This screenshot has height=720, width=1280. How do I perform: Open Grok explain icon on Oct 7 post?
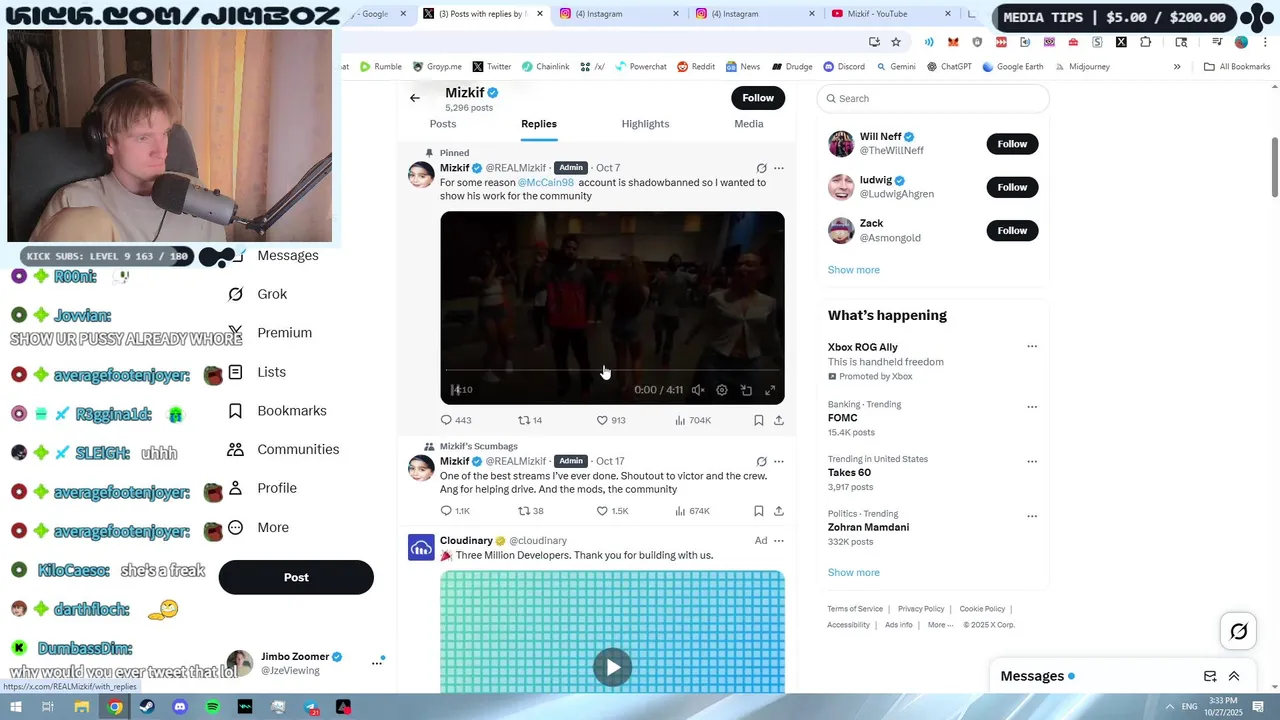click(x=761, y=168)
